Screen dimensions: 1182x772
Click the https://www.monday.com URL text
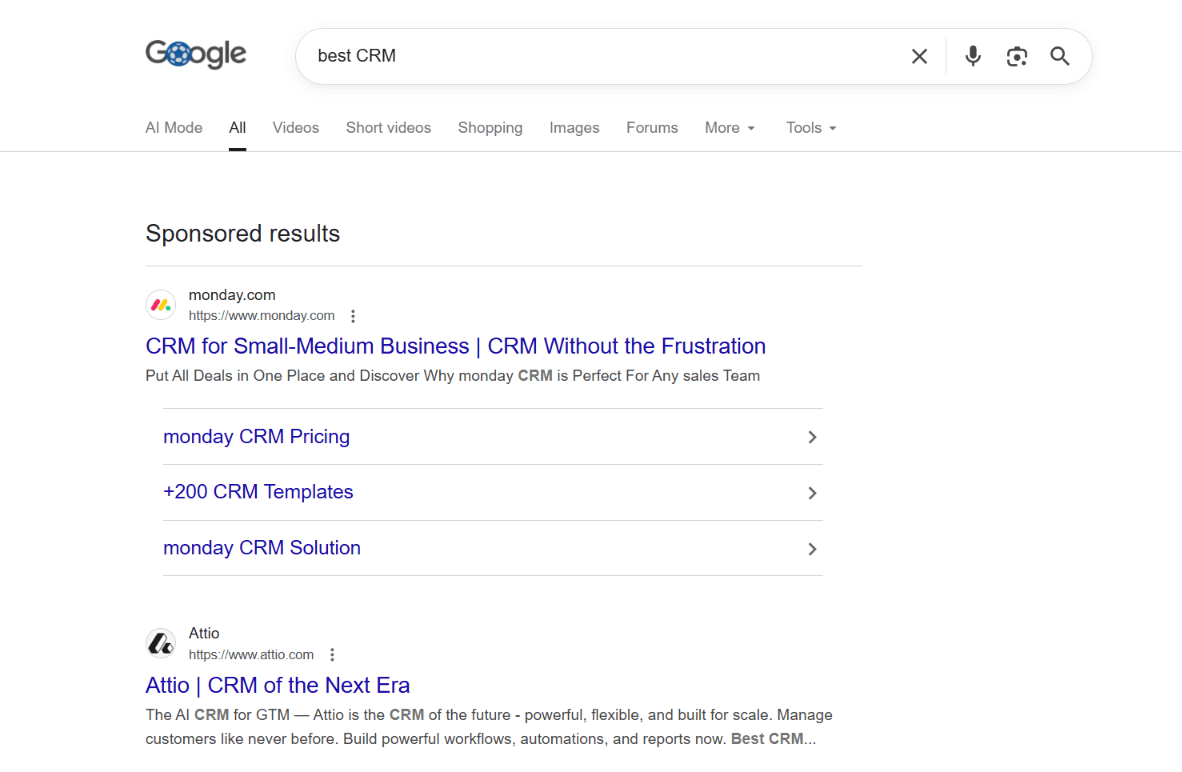point(262,316)
